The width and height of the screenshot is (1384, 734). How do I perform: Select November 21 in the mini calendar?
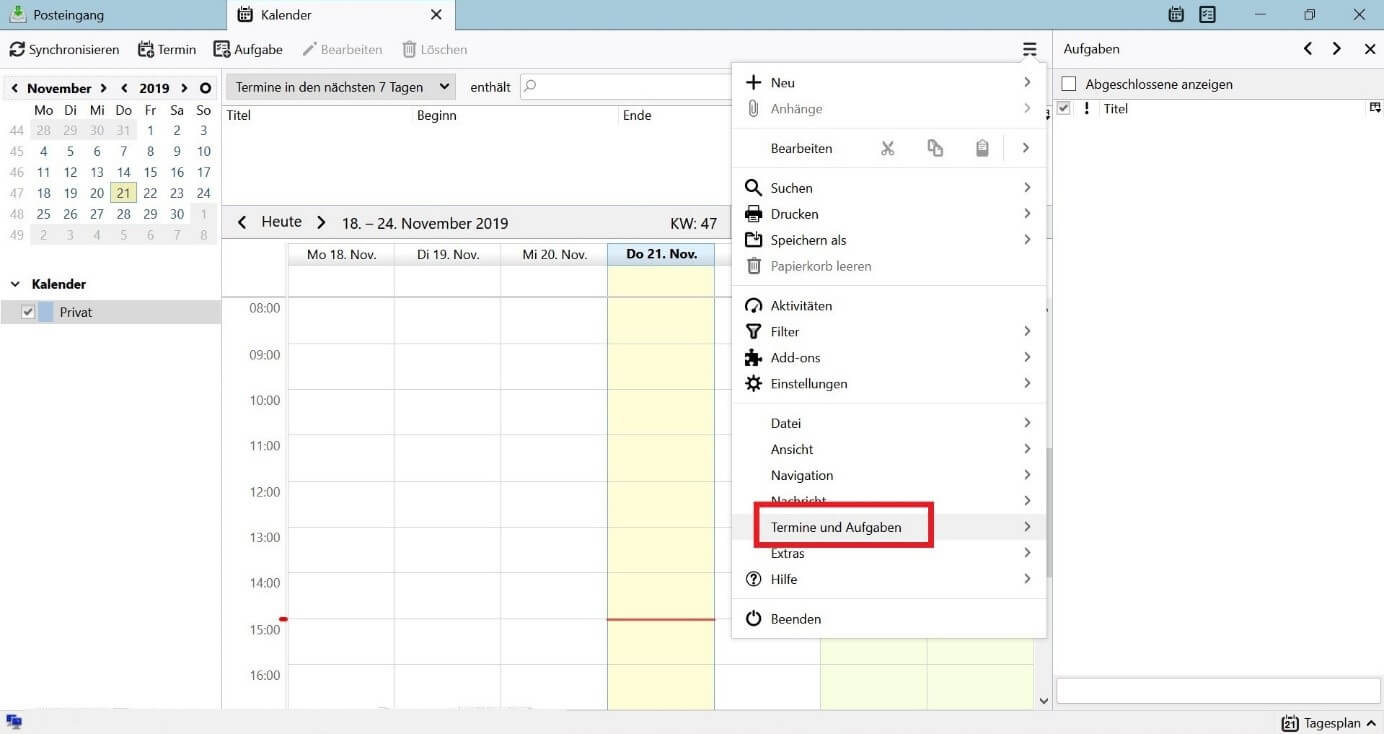point(123,193)
